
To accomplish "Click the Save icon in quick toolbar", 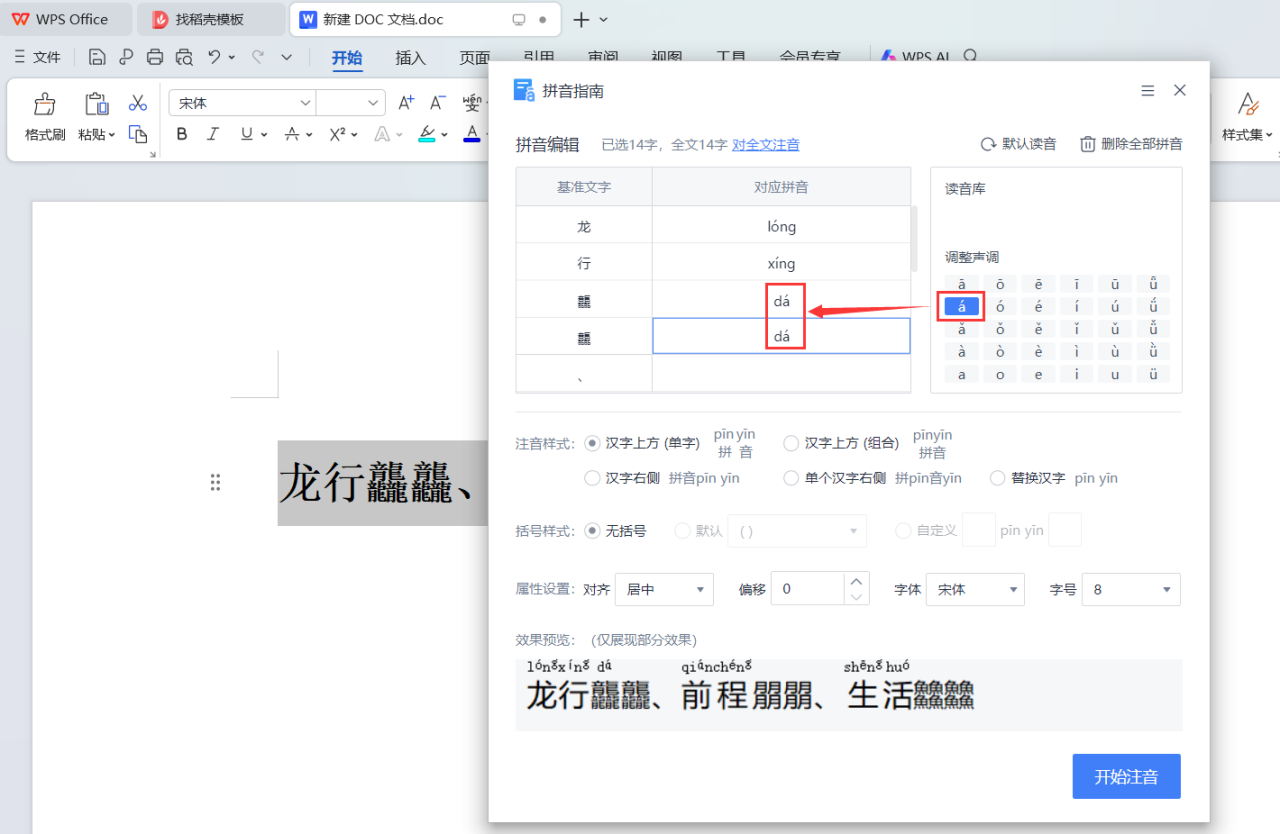I will tap(97, 57).
